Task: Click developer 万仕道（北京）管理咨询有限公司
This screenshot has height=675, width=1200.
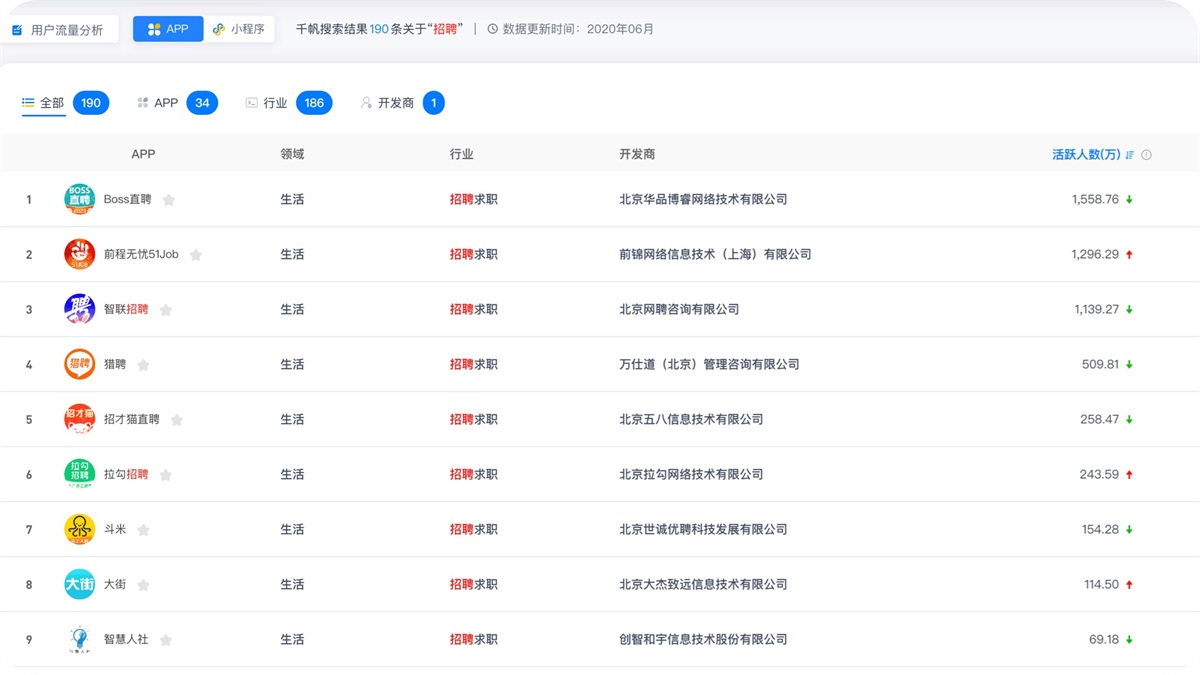Action: coord(709,364)
